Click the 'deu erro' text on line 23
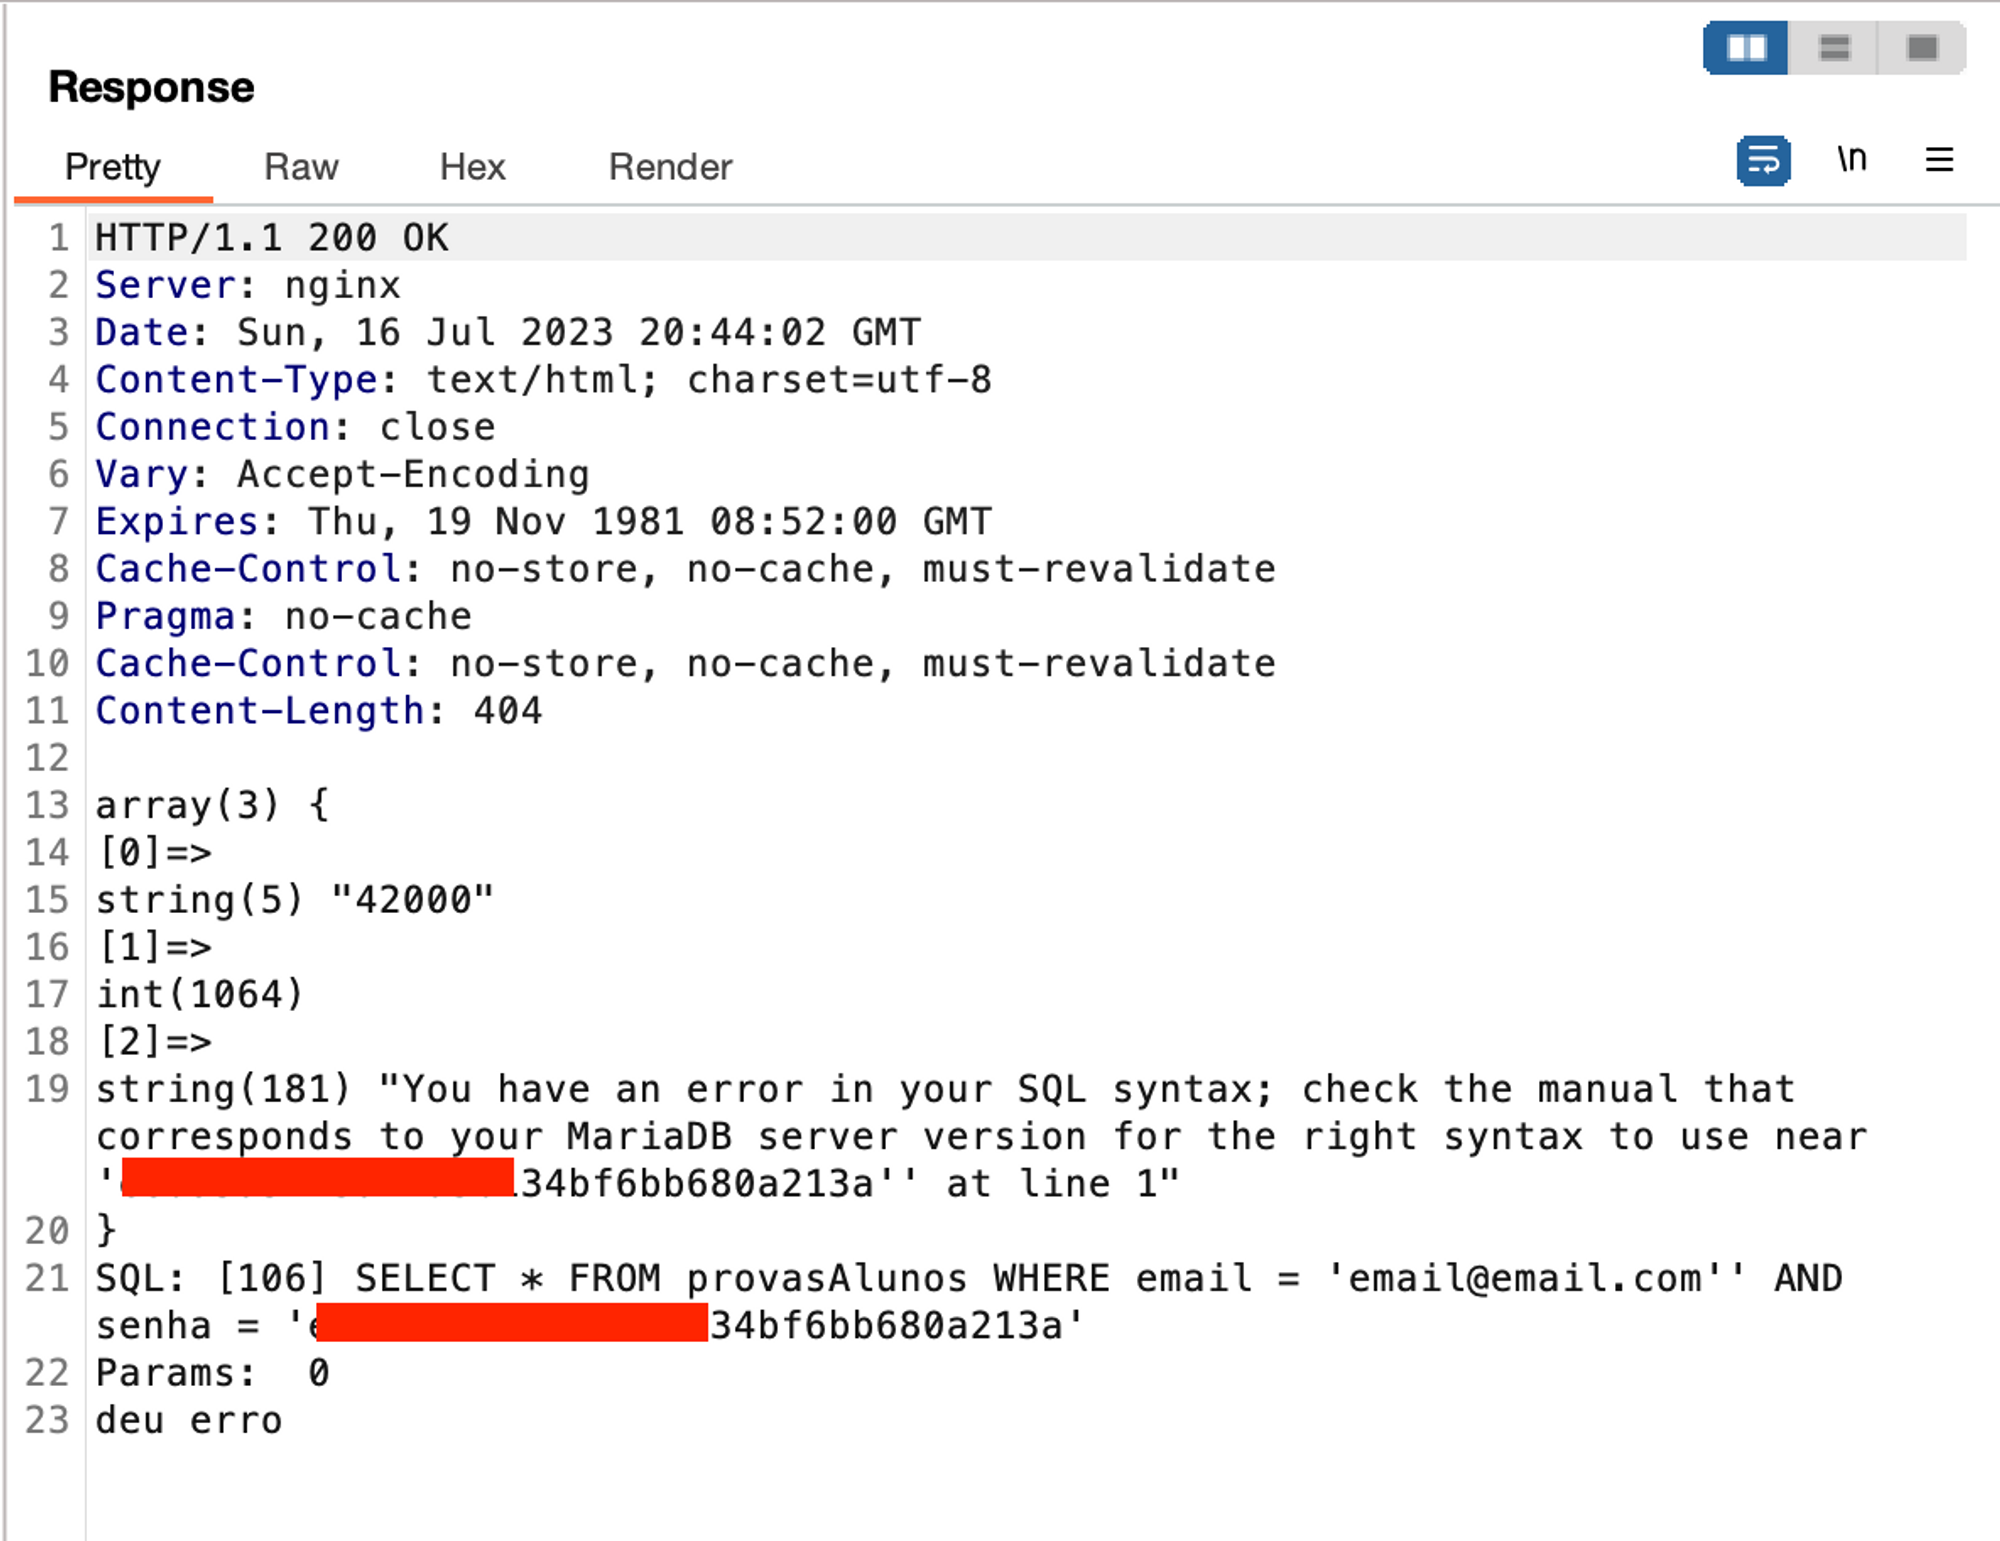This screenshot has height=1541, width=2000. pyautogui.click(x=189, y=1421)
